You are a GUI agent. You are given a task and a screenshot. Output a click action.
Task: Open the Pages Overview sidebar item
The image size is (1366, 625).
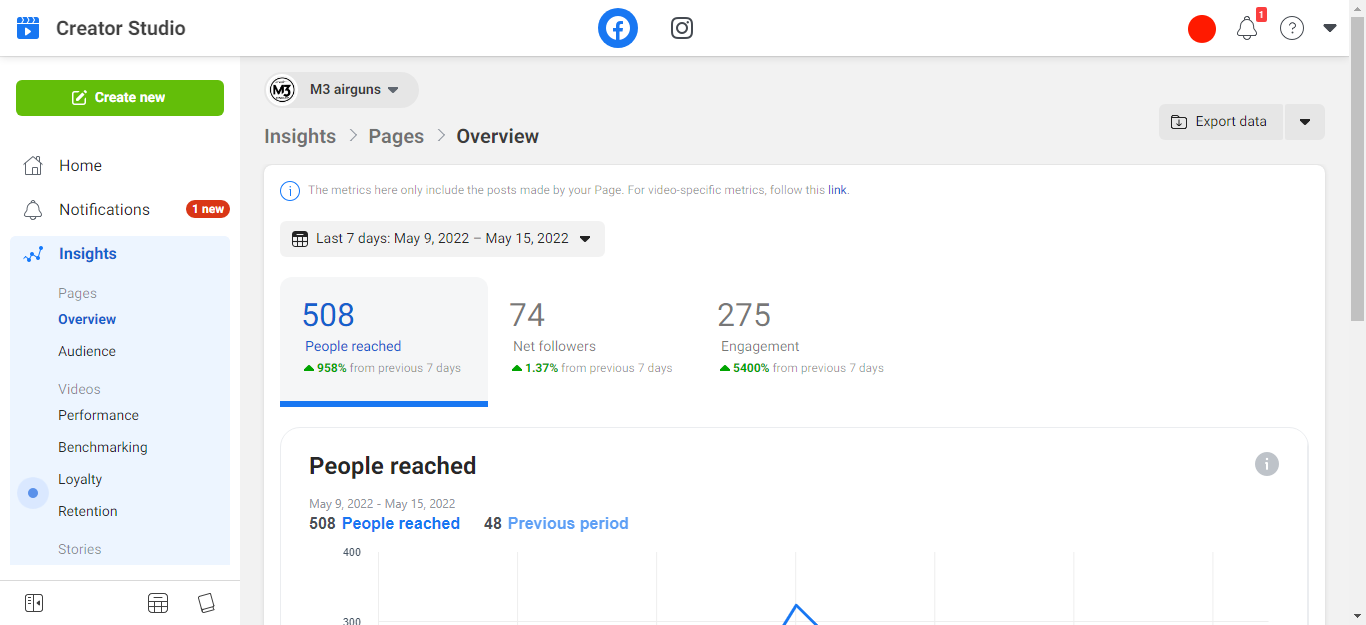pyautogui.click(x=87, y=319)
